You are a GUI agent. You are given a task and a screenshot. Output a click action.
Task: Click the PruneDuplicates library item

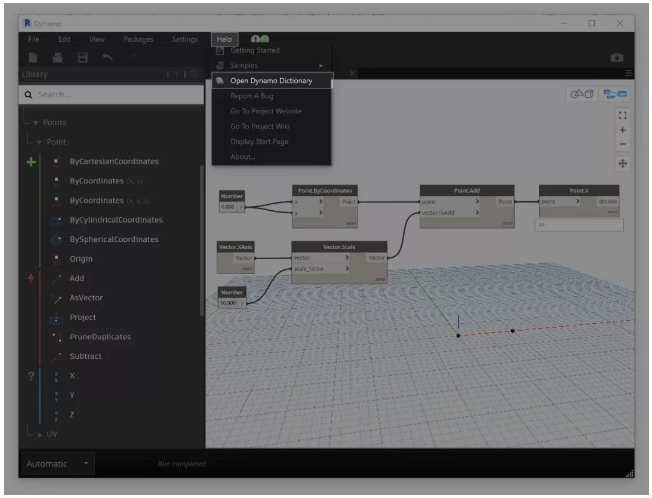pos(100,337)
